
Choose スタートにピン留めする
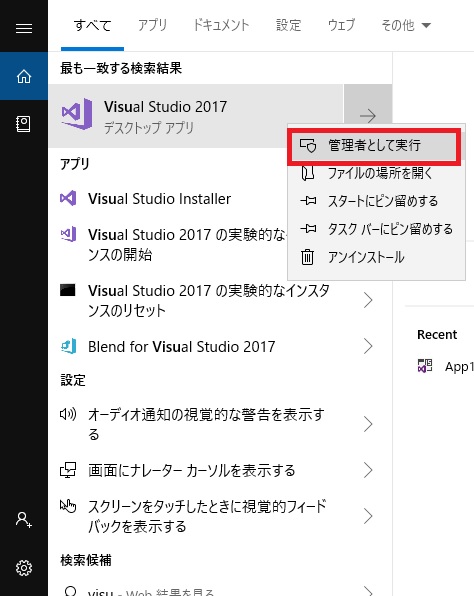[x=376, y=201]
